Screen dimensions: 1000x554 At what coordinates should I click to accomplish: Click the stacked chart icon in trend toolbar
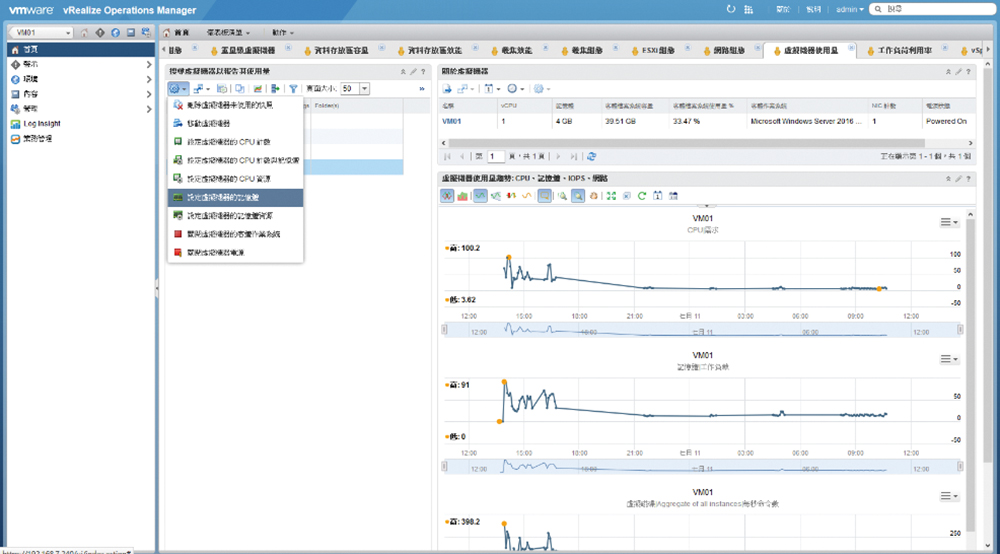click(463, 196)
